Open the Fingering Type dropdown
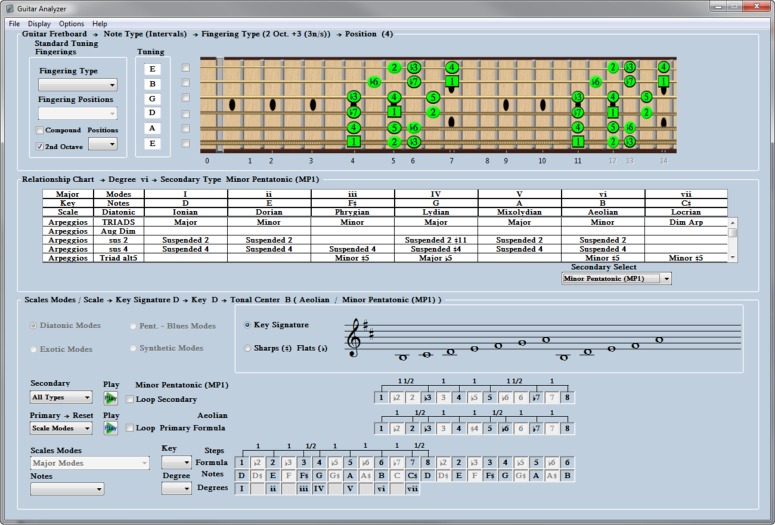The width and height of the screenshot is (775, 525). pos(78,85)
